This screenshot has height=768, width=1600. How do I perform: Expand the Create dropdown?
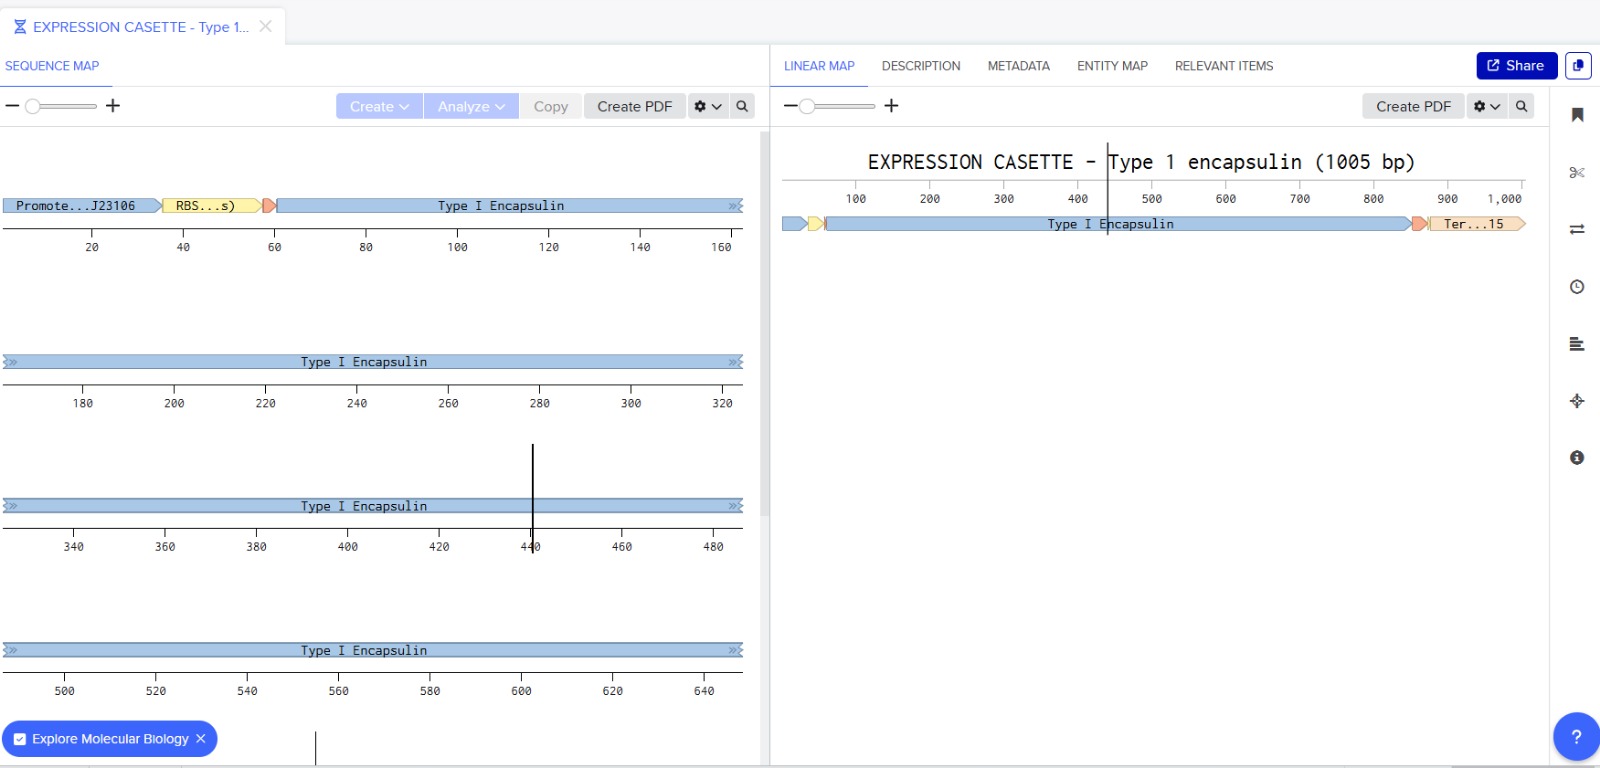tap(379, 107)
